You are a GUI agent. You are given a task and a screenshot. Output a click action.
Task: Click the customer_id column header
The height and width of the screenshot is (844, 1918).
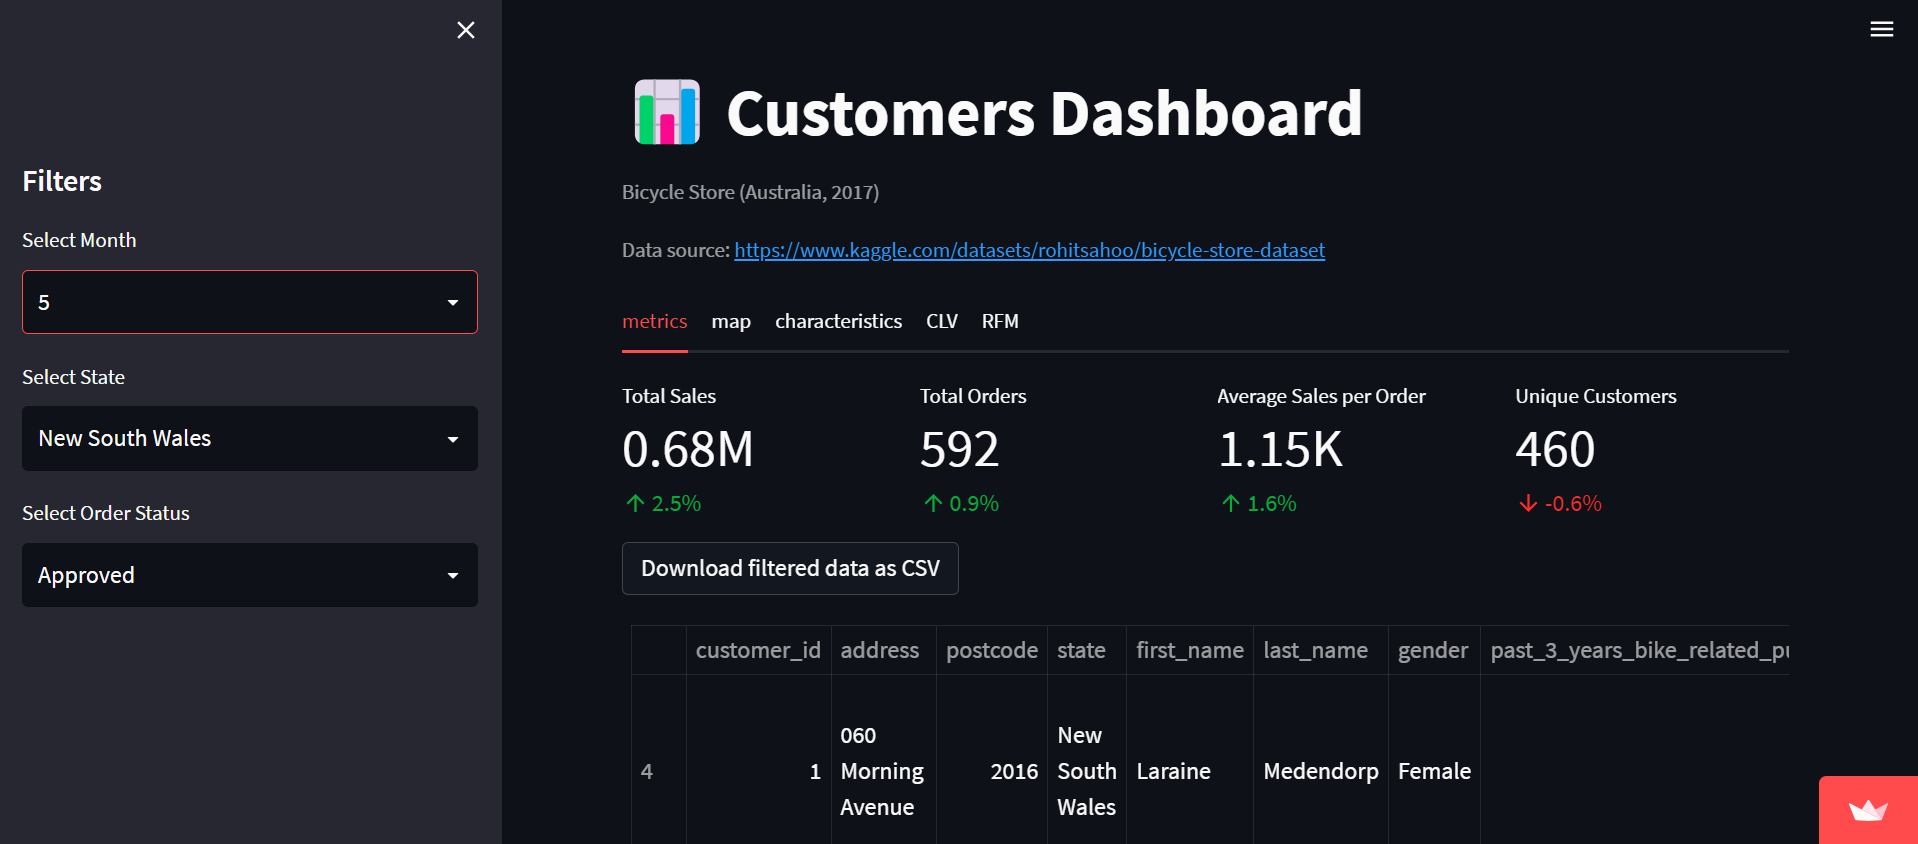coord(758,650)
